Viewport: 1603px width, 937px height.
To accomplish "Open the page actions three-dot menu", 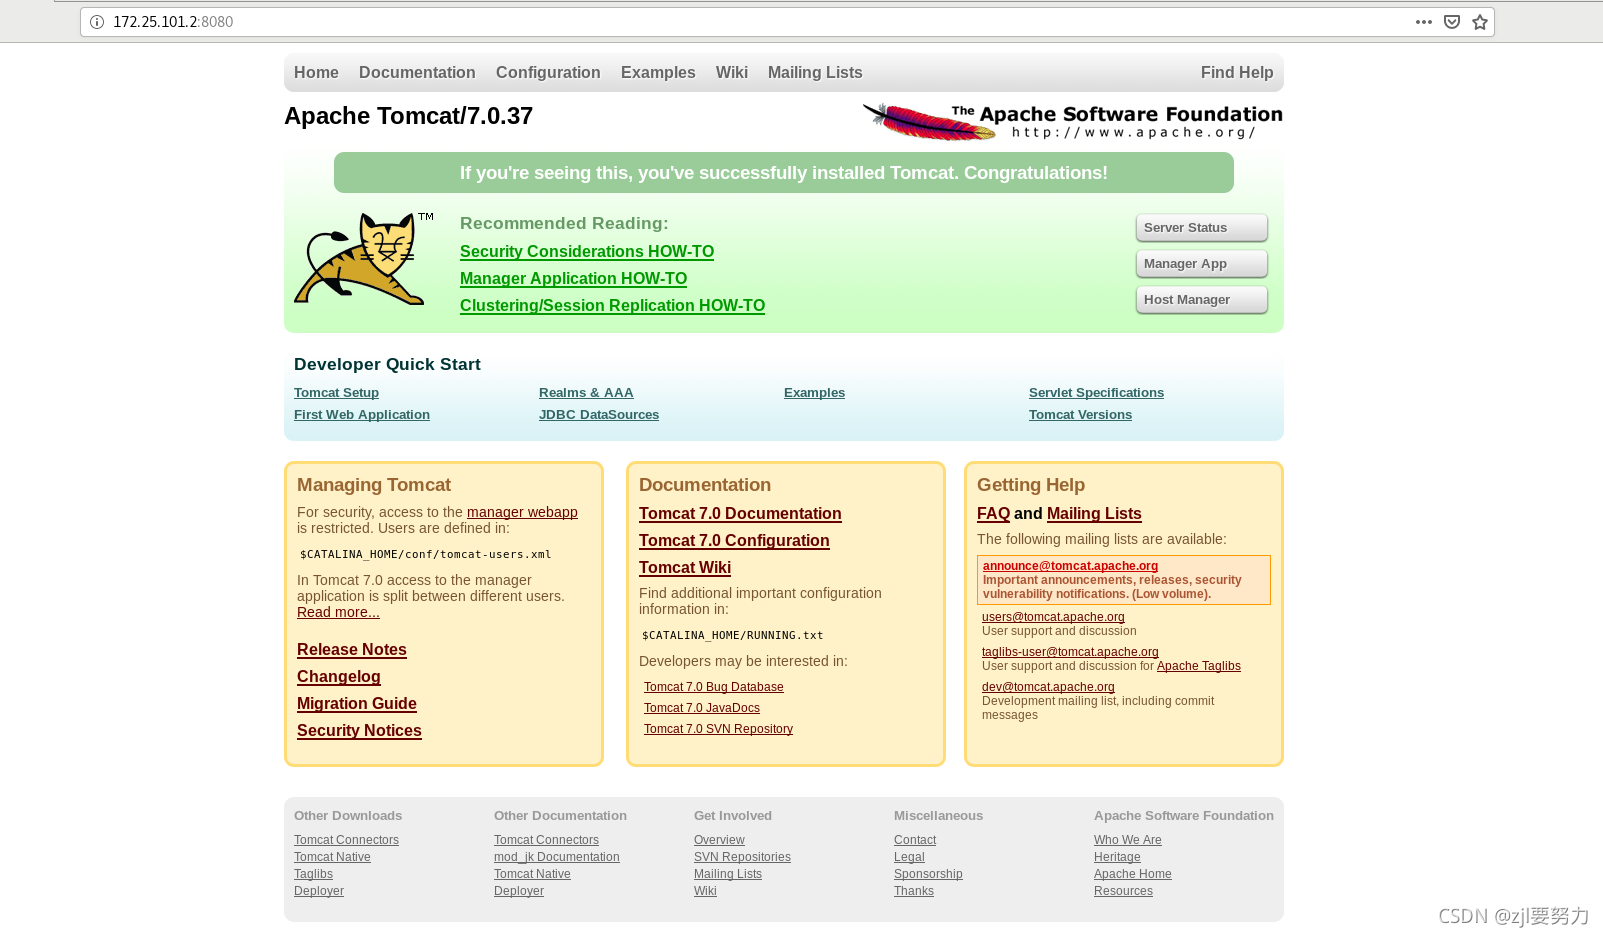I will coord(1424,22).
